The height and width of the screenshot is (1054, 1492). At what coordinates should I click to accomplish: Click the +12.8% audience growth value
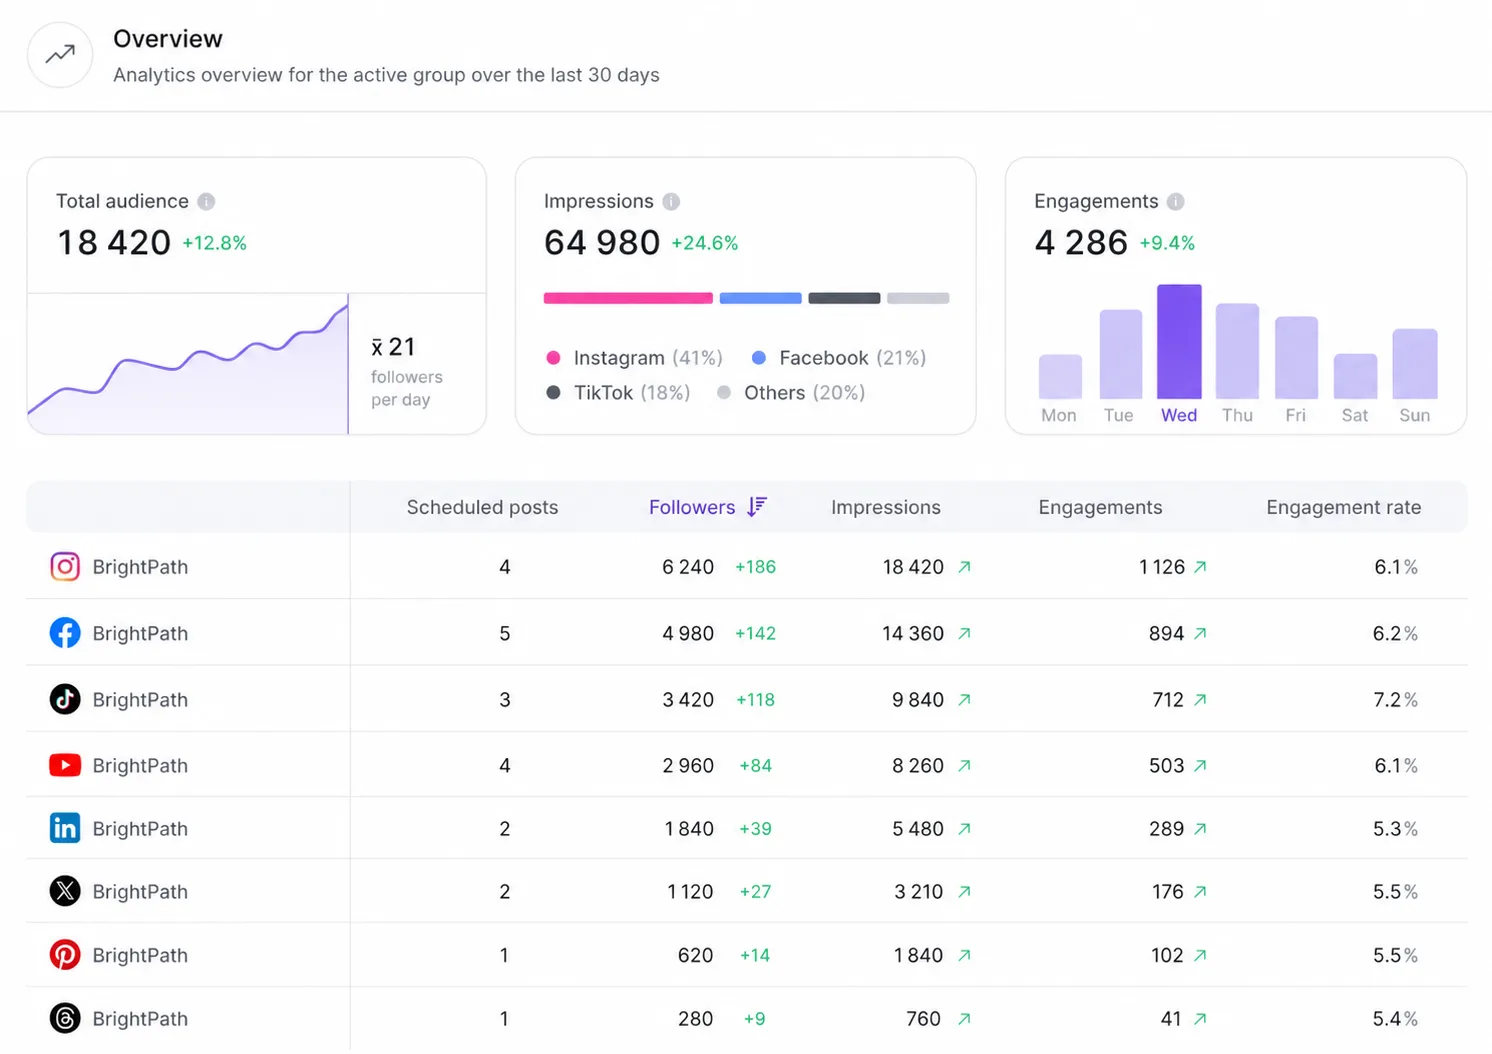[214, 243]
